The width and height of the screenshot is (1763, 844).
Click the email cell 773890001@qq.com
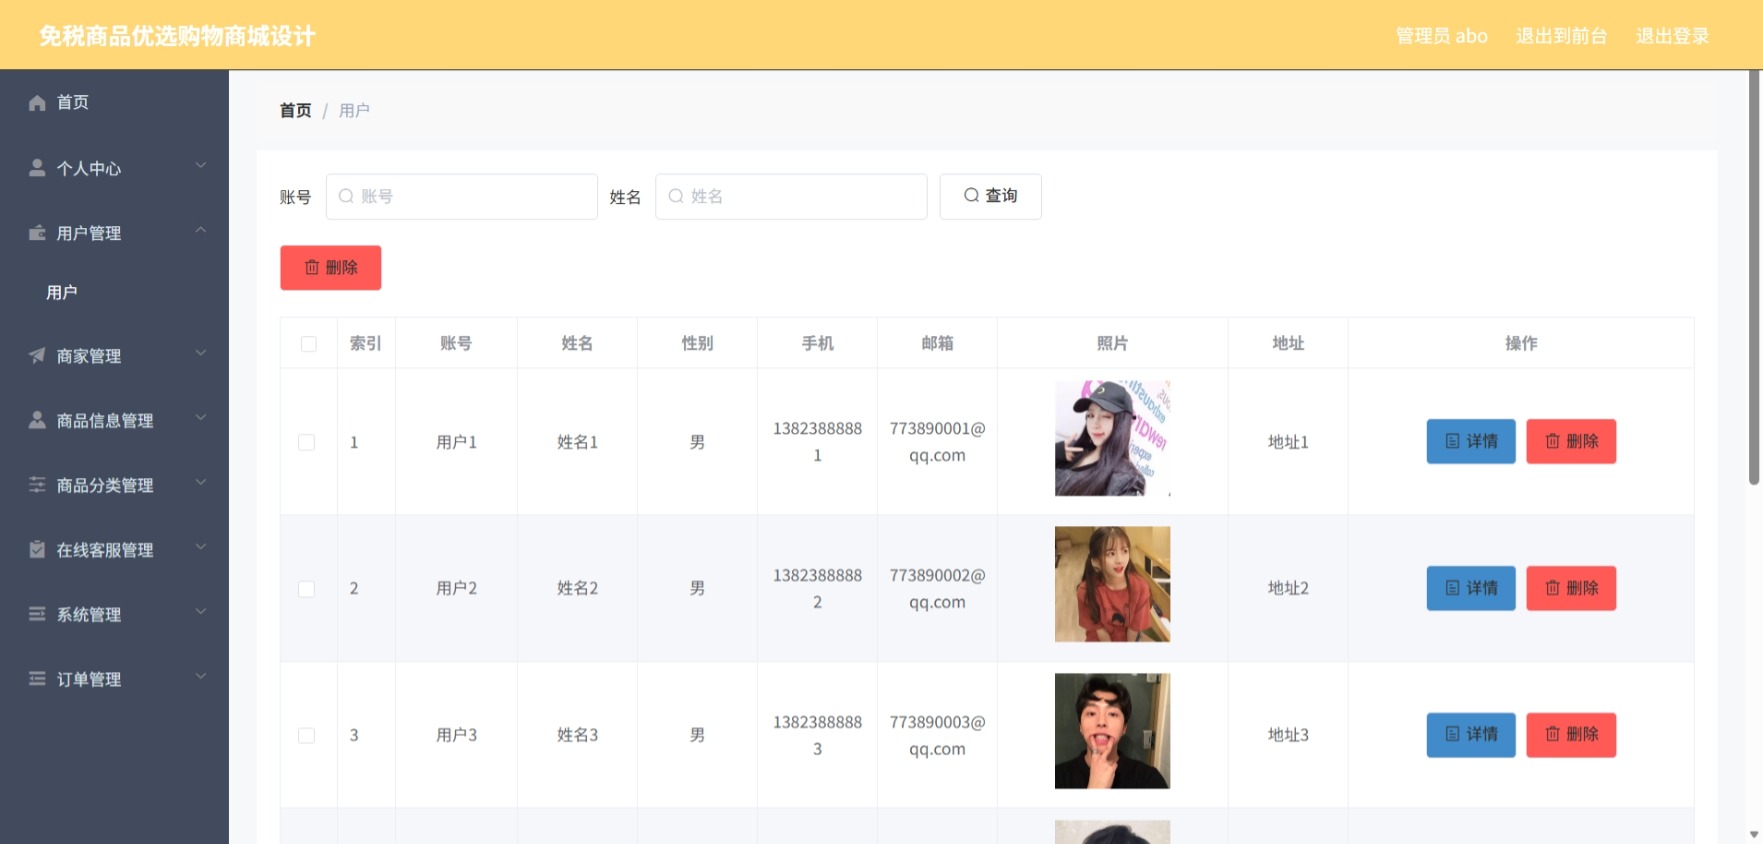(937, 442)
